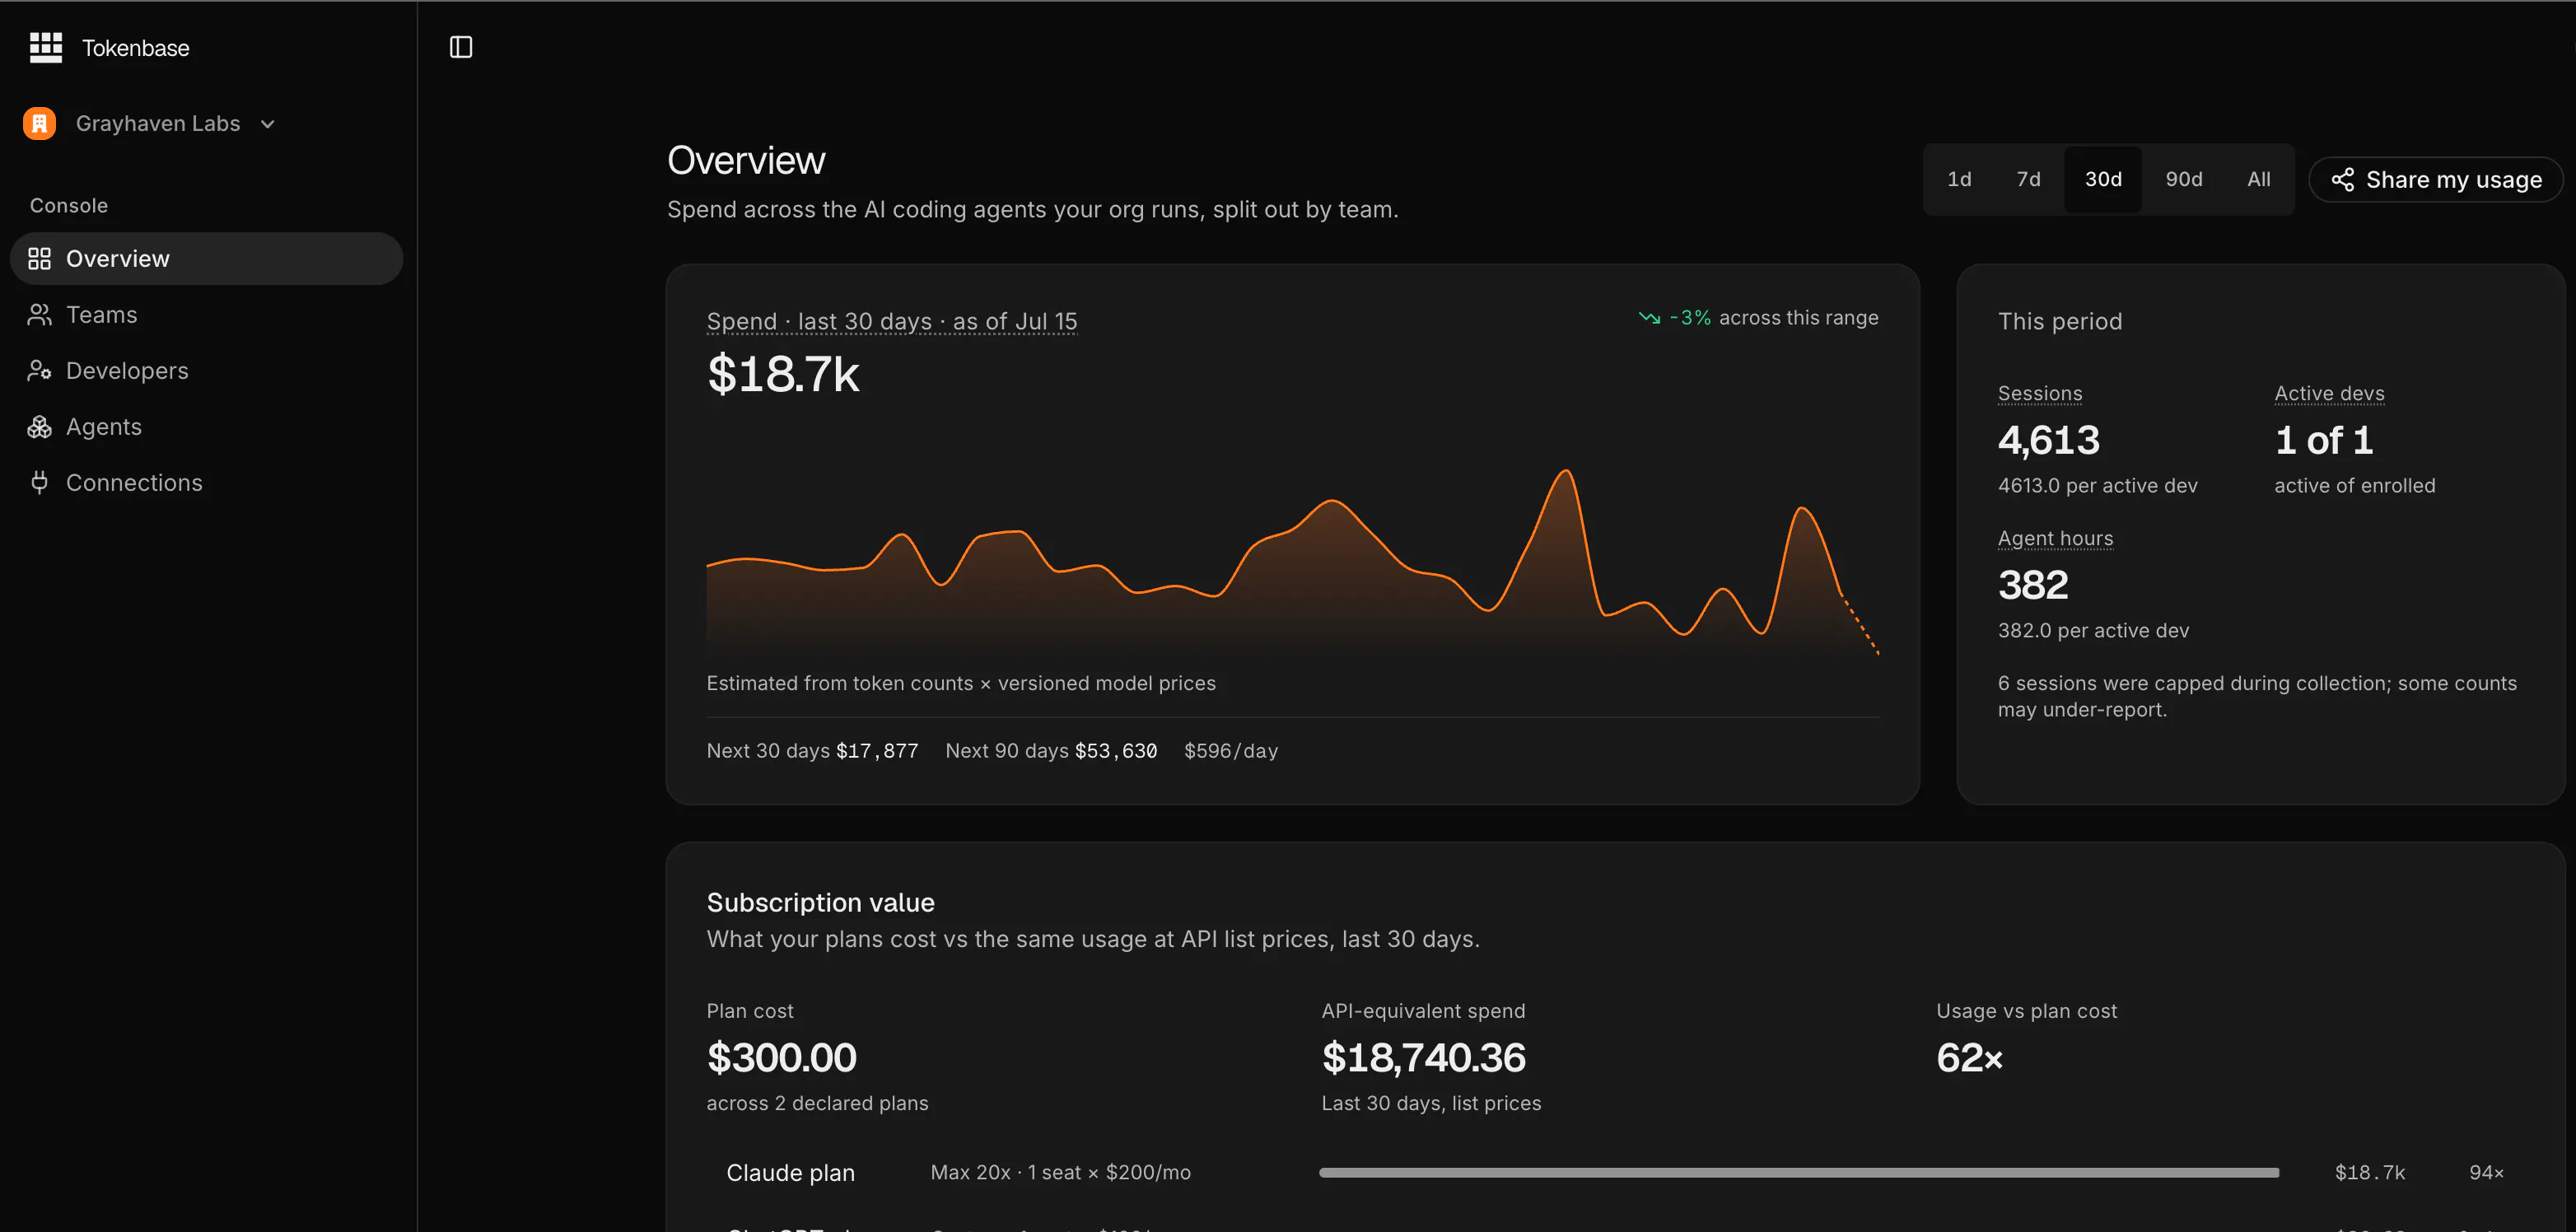This screenshot has height=1232, width=2576.
Task: Click the Agents cubes icon
Action: pos(39,427)
